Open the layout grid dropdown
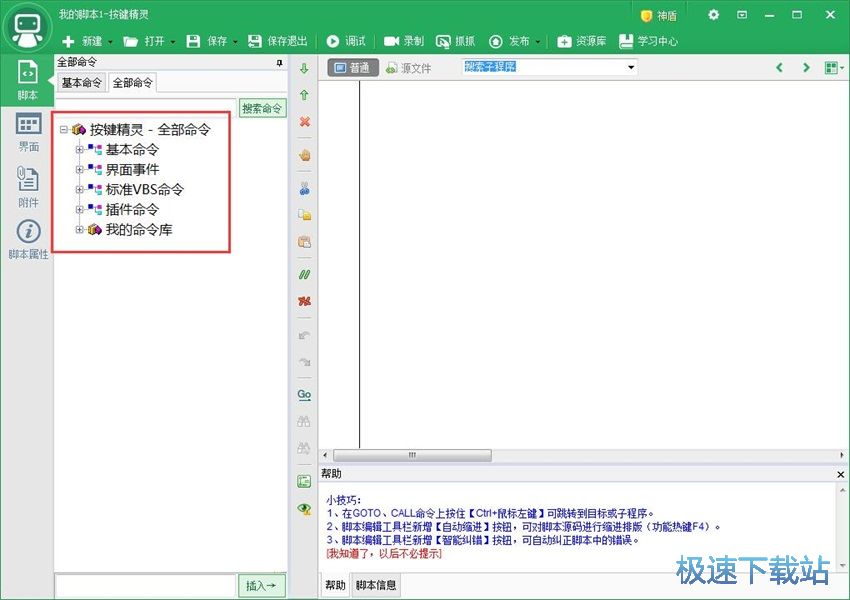Viewport: 850px width, 600px height. [834, 68]
